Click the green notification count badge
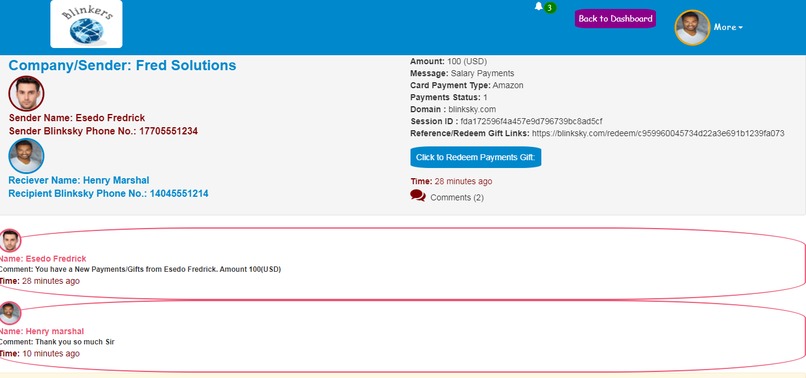The image size is (806, 378). [550, 8]
